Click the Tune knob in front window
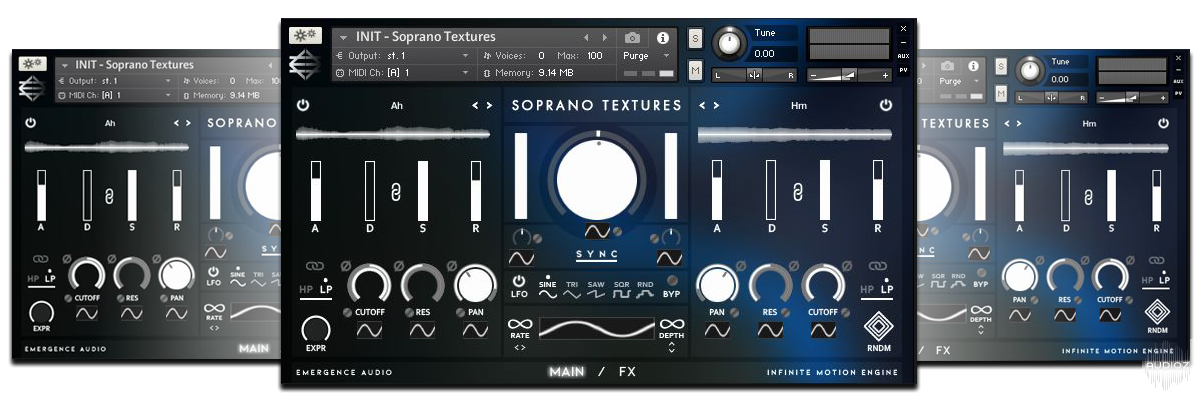The image size is (1200, 400). [x=731, y=42]
